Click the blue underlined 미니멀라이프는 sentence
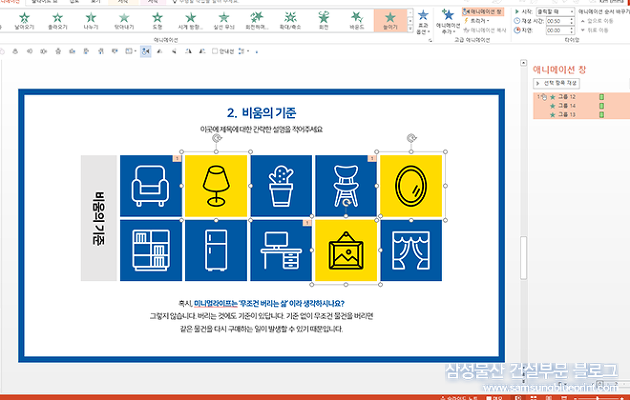630x400 pixels. tap(269, 304)
